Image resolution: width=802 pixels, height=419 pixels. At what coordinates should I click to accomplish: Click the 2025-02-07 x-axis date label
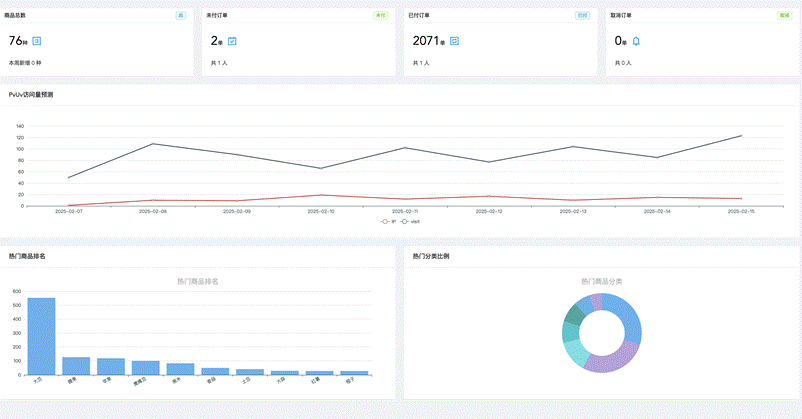(x=69, y=211)
